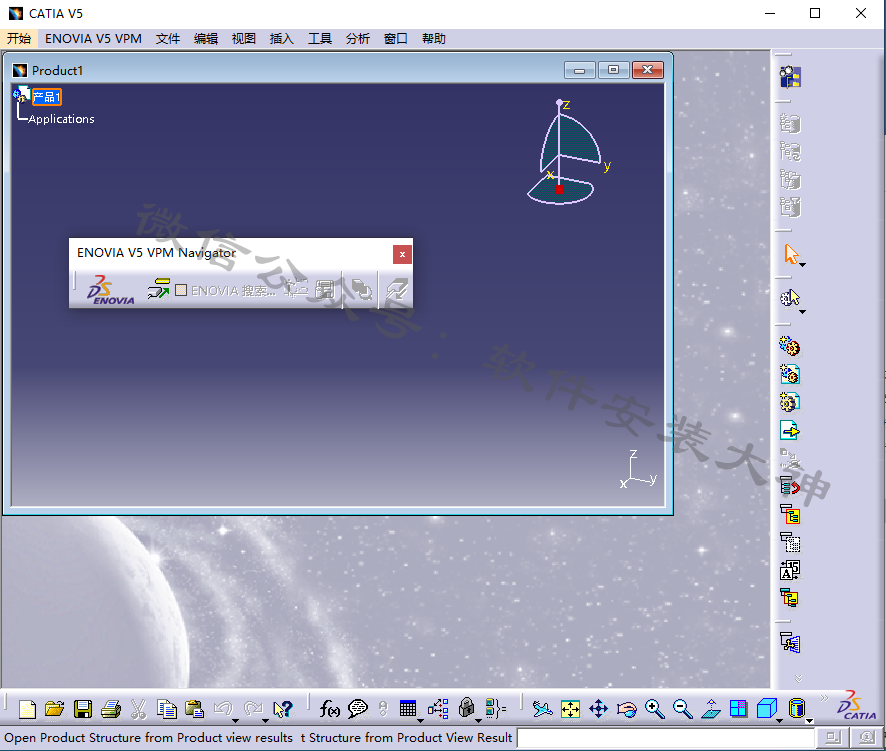Create a new document with New icon
This screenshot has width=886, height=751.
point(27,709)
